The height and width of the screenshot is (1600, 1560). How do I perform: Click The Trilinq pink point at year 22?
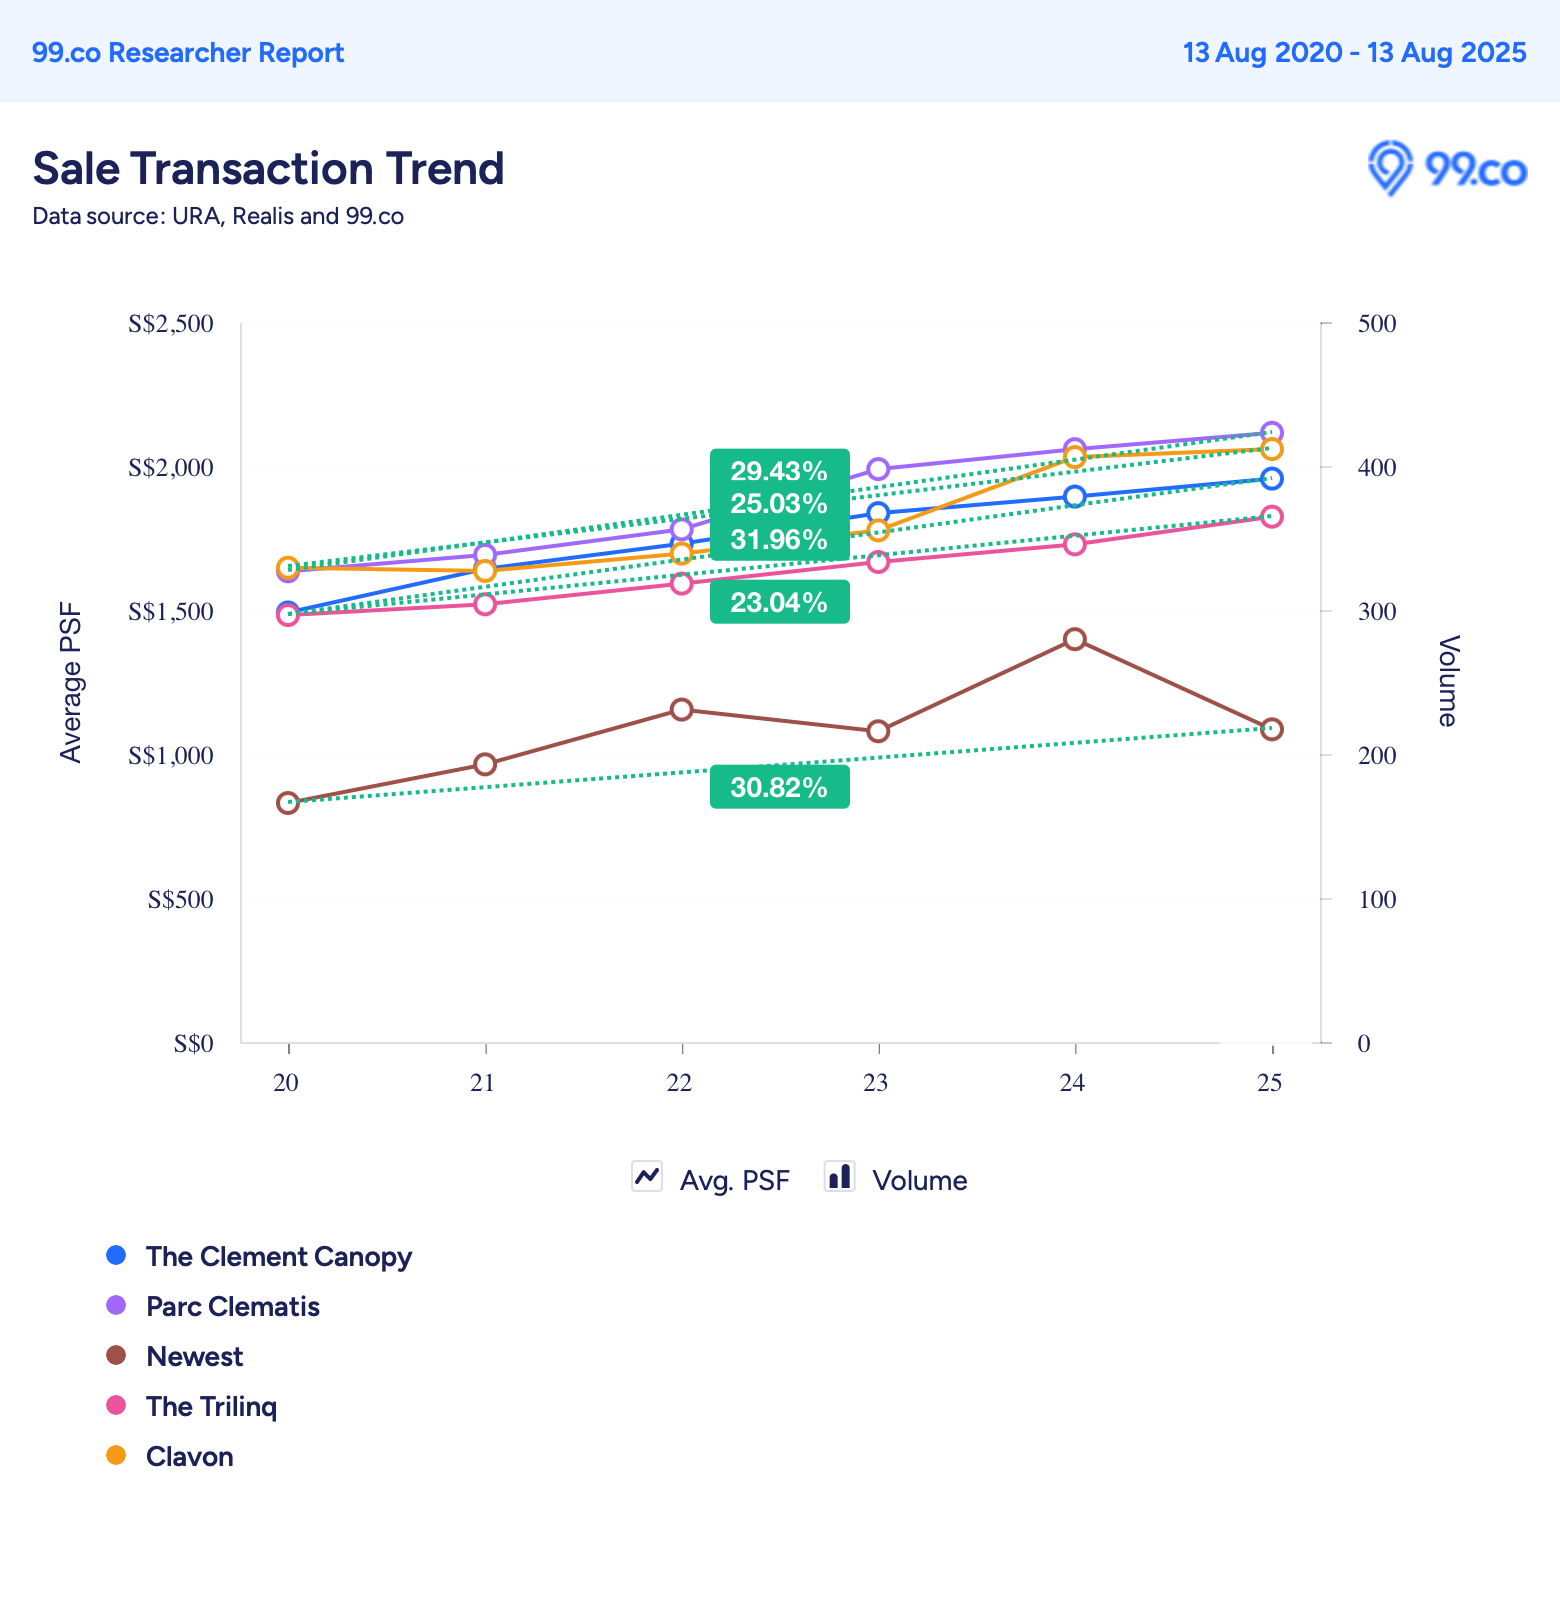[681, 583]
